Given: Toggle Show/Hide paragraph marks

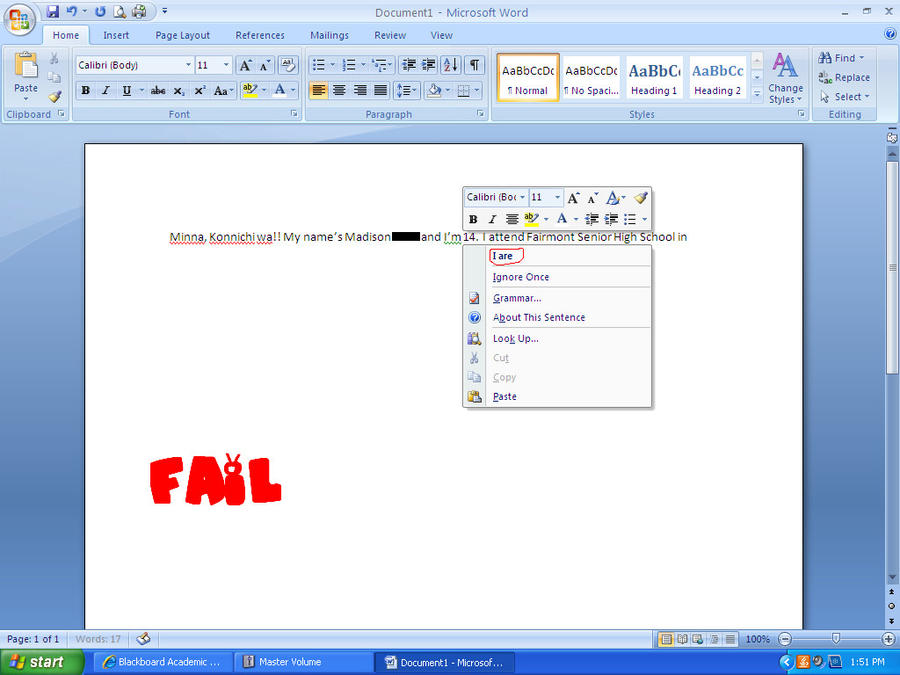Looking at the screenshot, I should coord(474,65).
